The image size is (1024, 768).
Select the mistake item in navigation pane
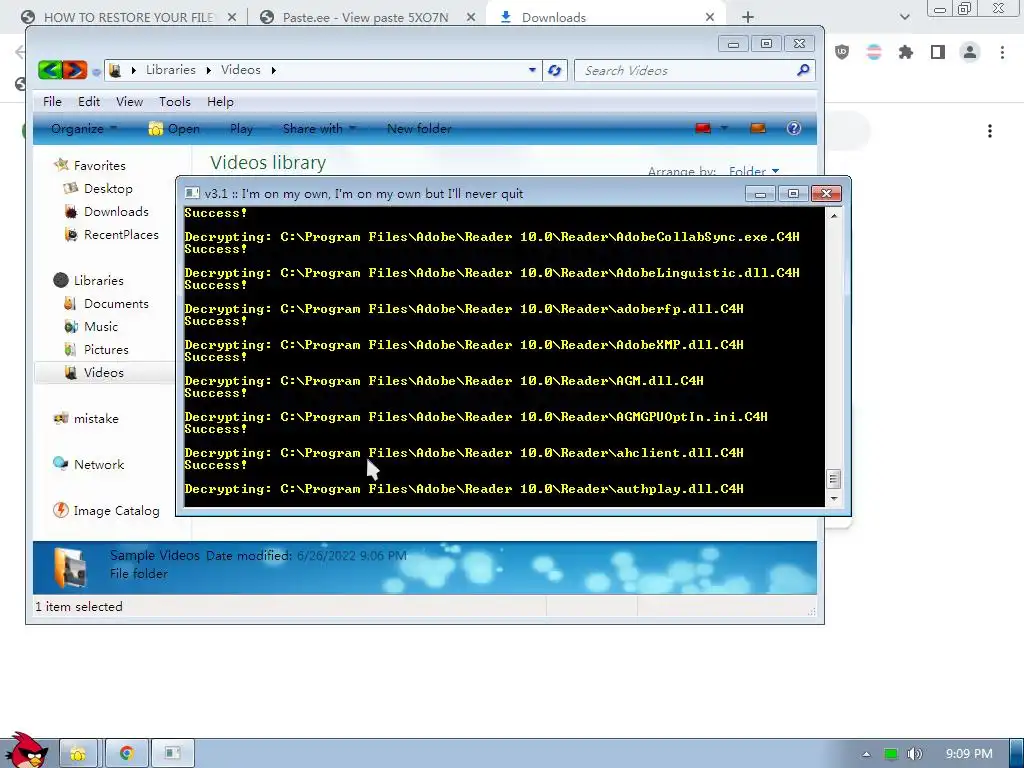point(95,419)
